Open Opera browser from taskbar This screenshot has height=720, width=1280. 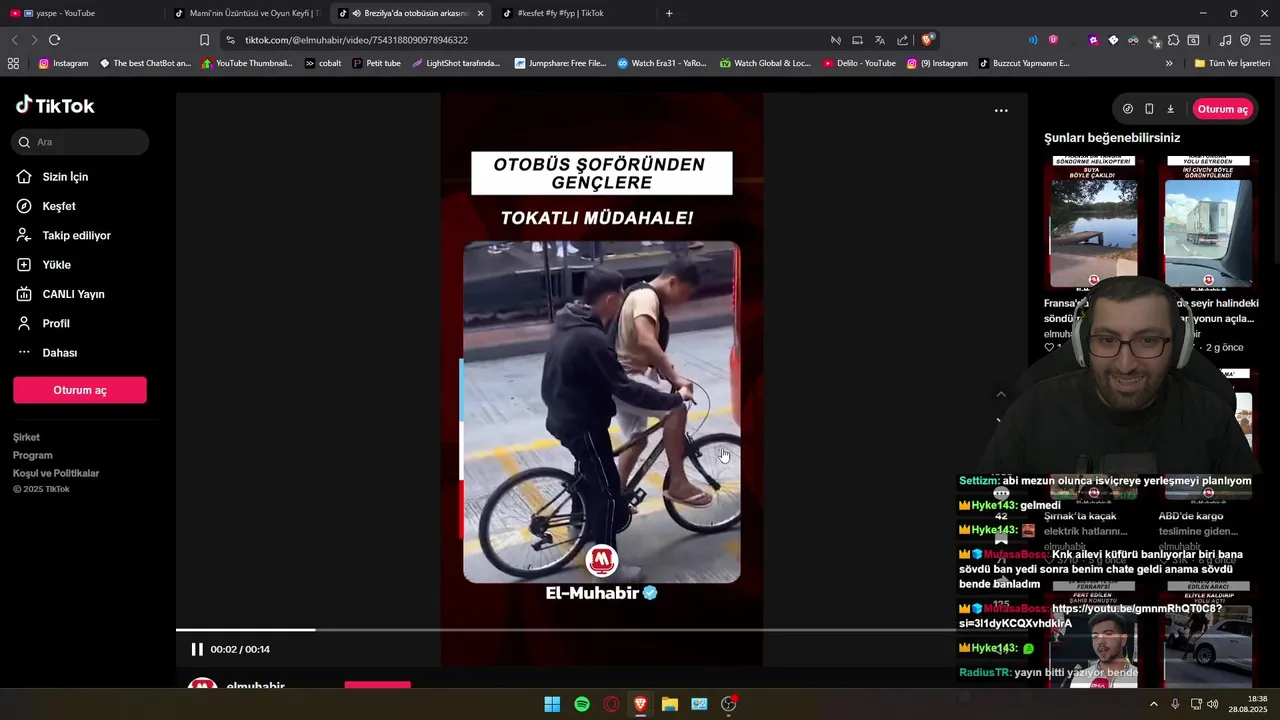click(x=611, y=704)
